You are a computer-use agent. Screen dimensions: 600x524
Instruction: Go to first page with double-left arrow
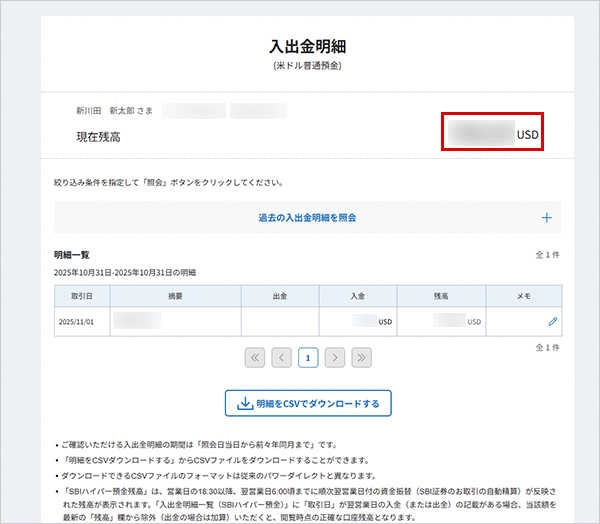pyautogui.click(x=255, y=357)
